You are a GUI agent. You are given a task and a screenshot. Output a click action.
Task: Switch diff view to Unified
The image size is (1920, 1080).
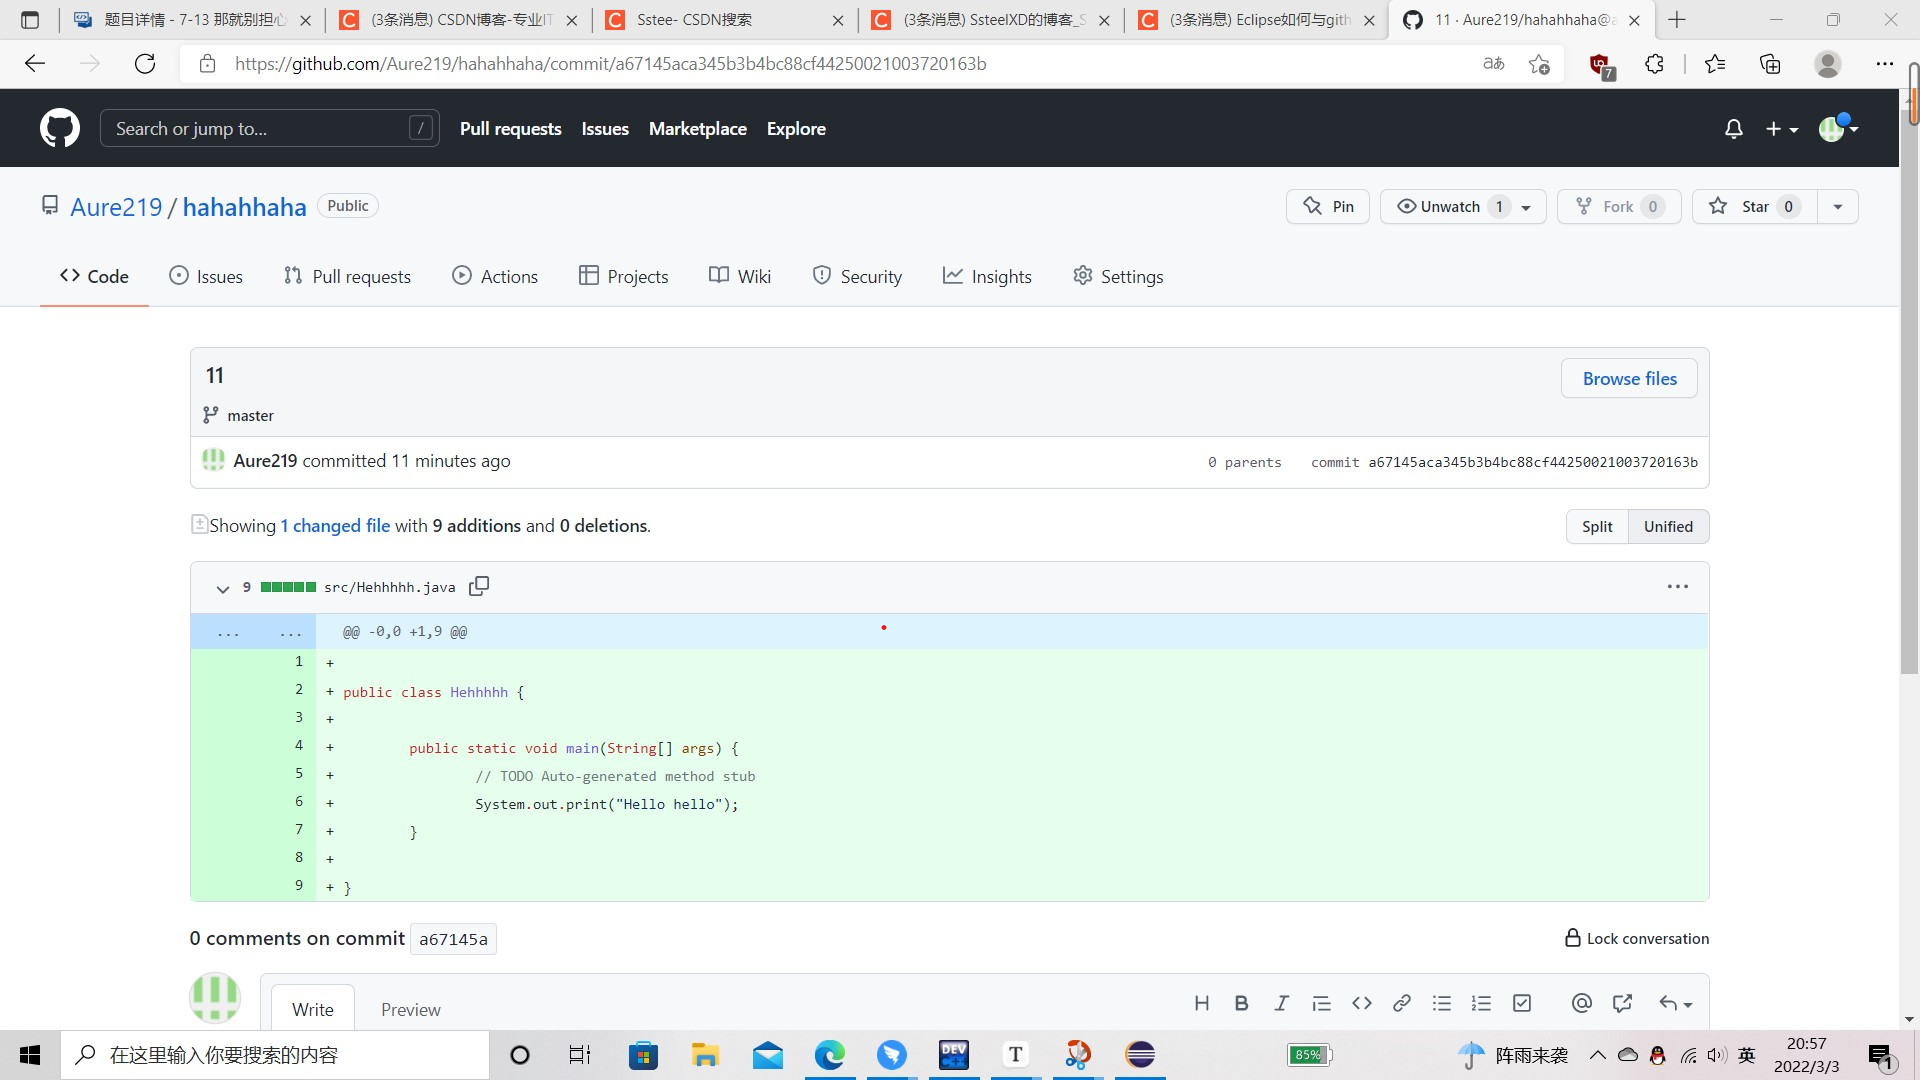pyautogui.click(x=1668, y=526)
